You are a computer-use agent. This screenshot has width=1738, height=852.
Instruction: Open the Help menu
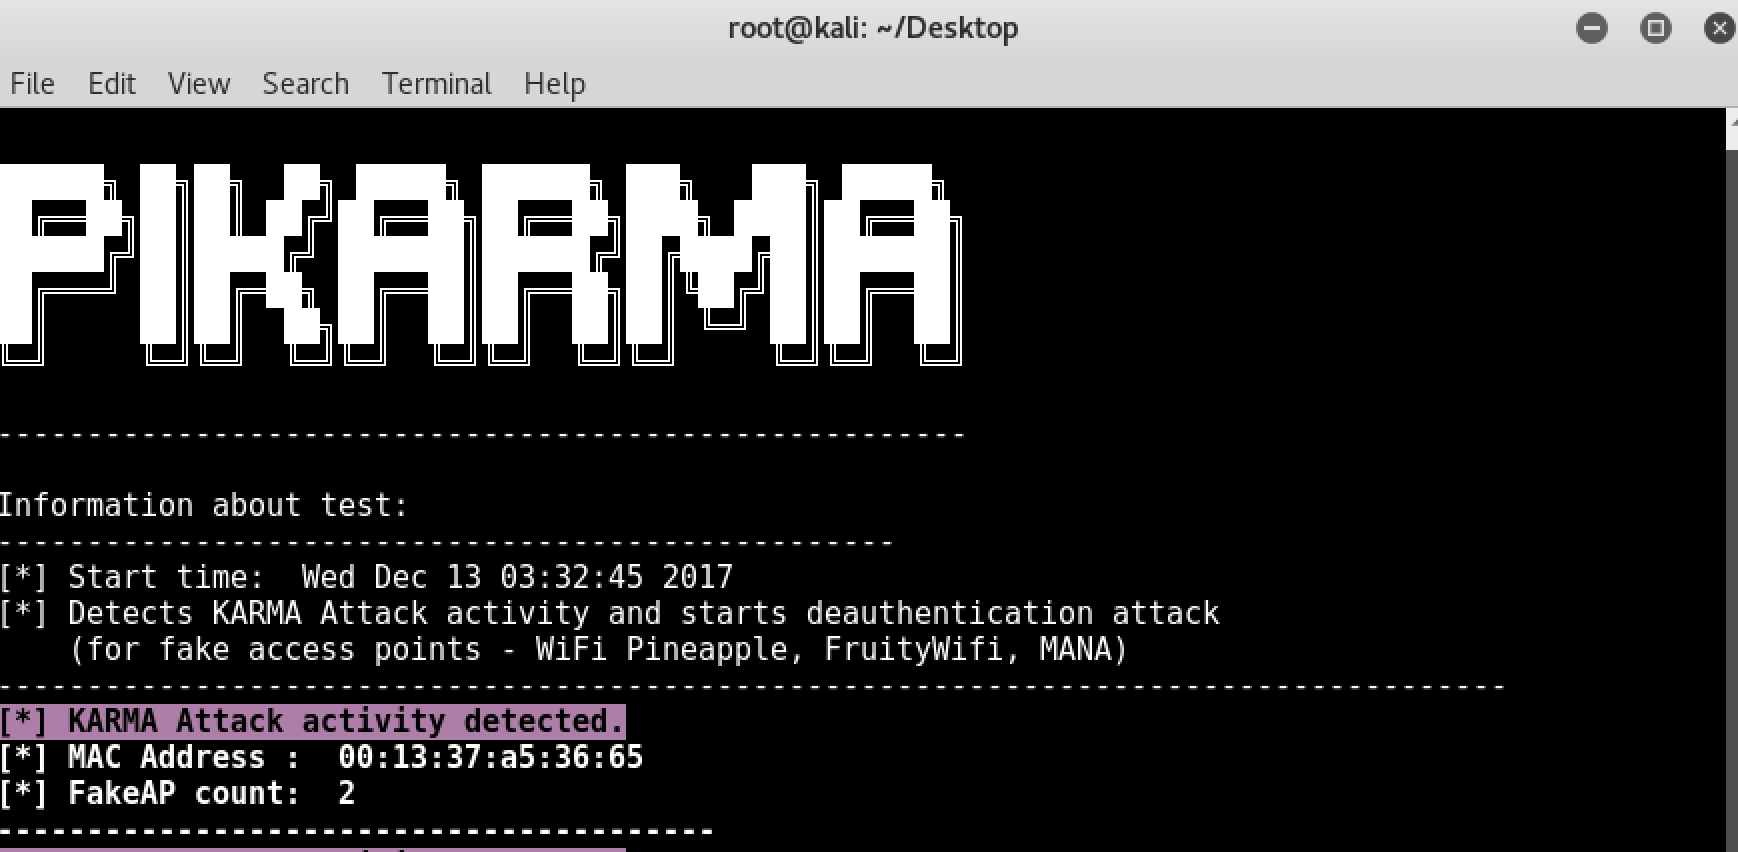554,84
